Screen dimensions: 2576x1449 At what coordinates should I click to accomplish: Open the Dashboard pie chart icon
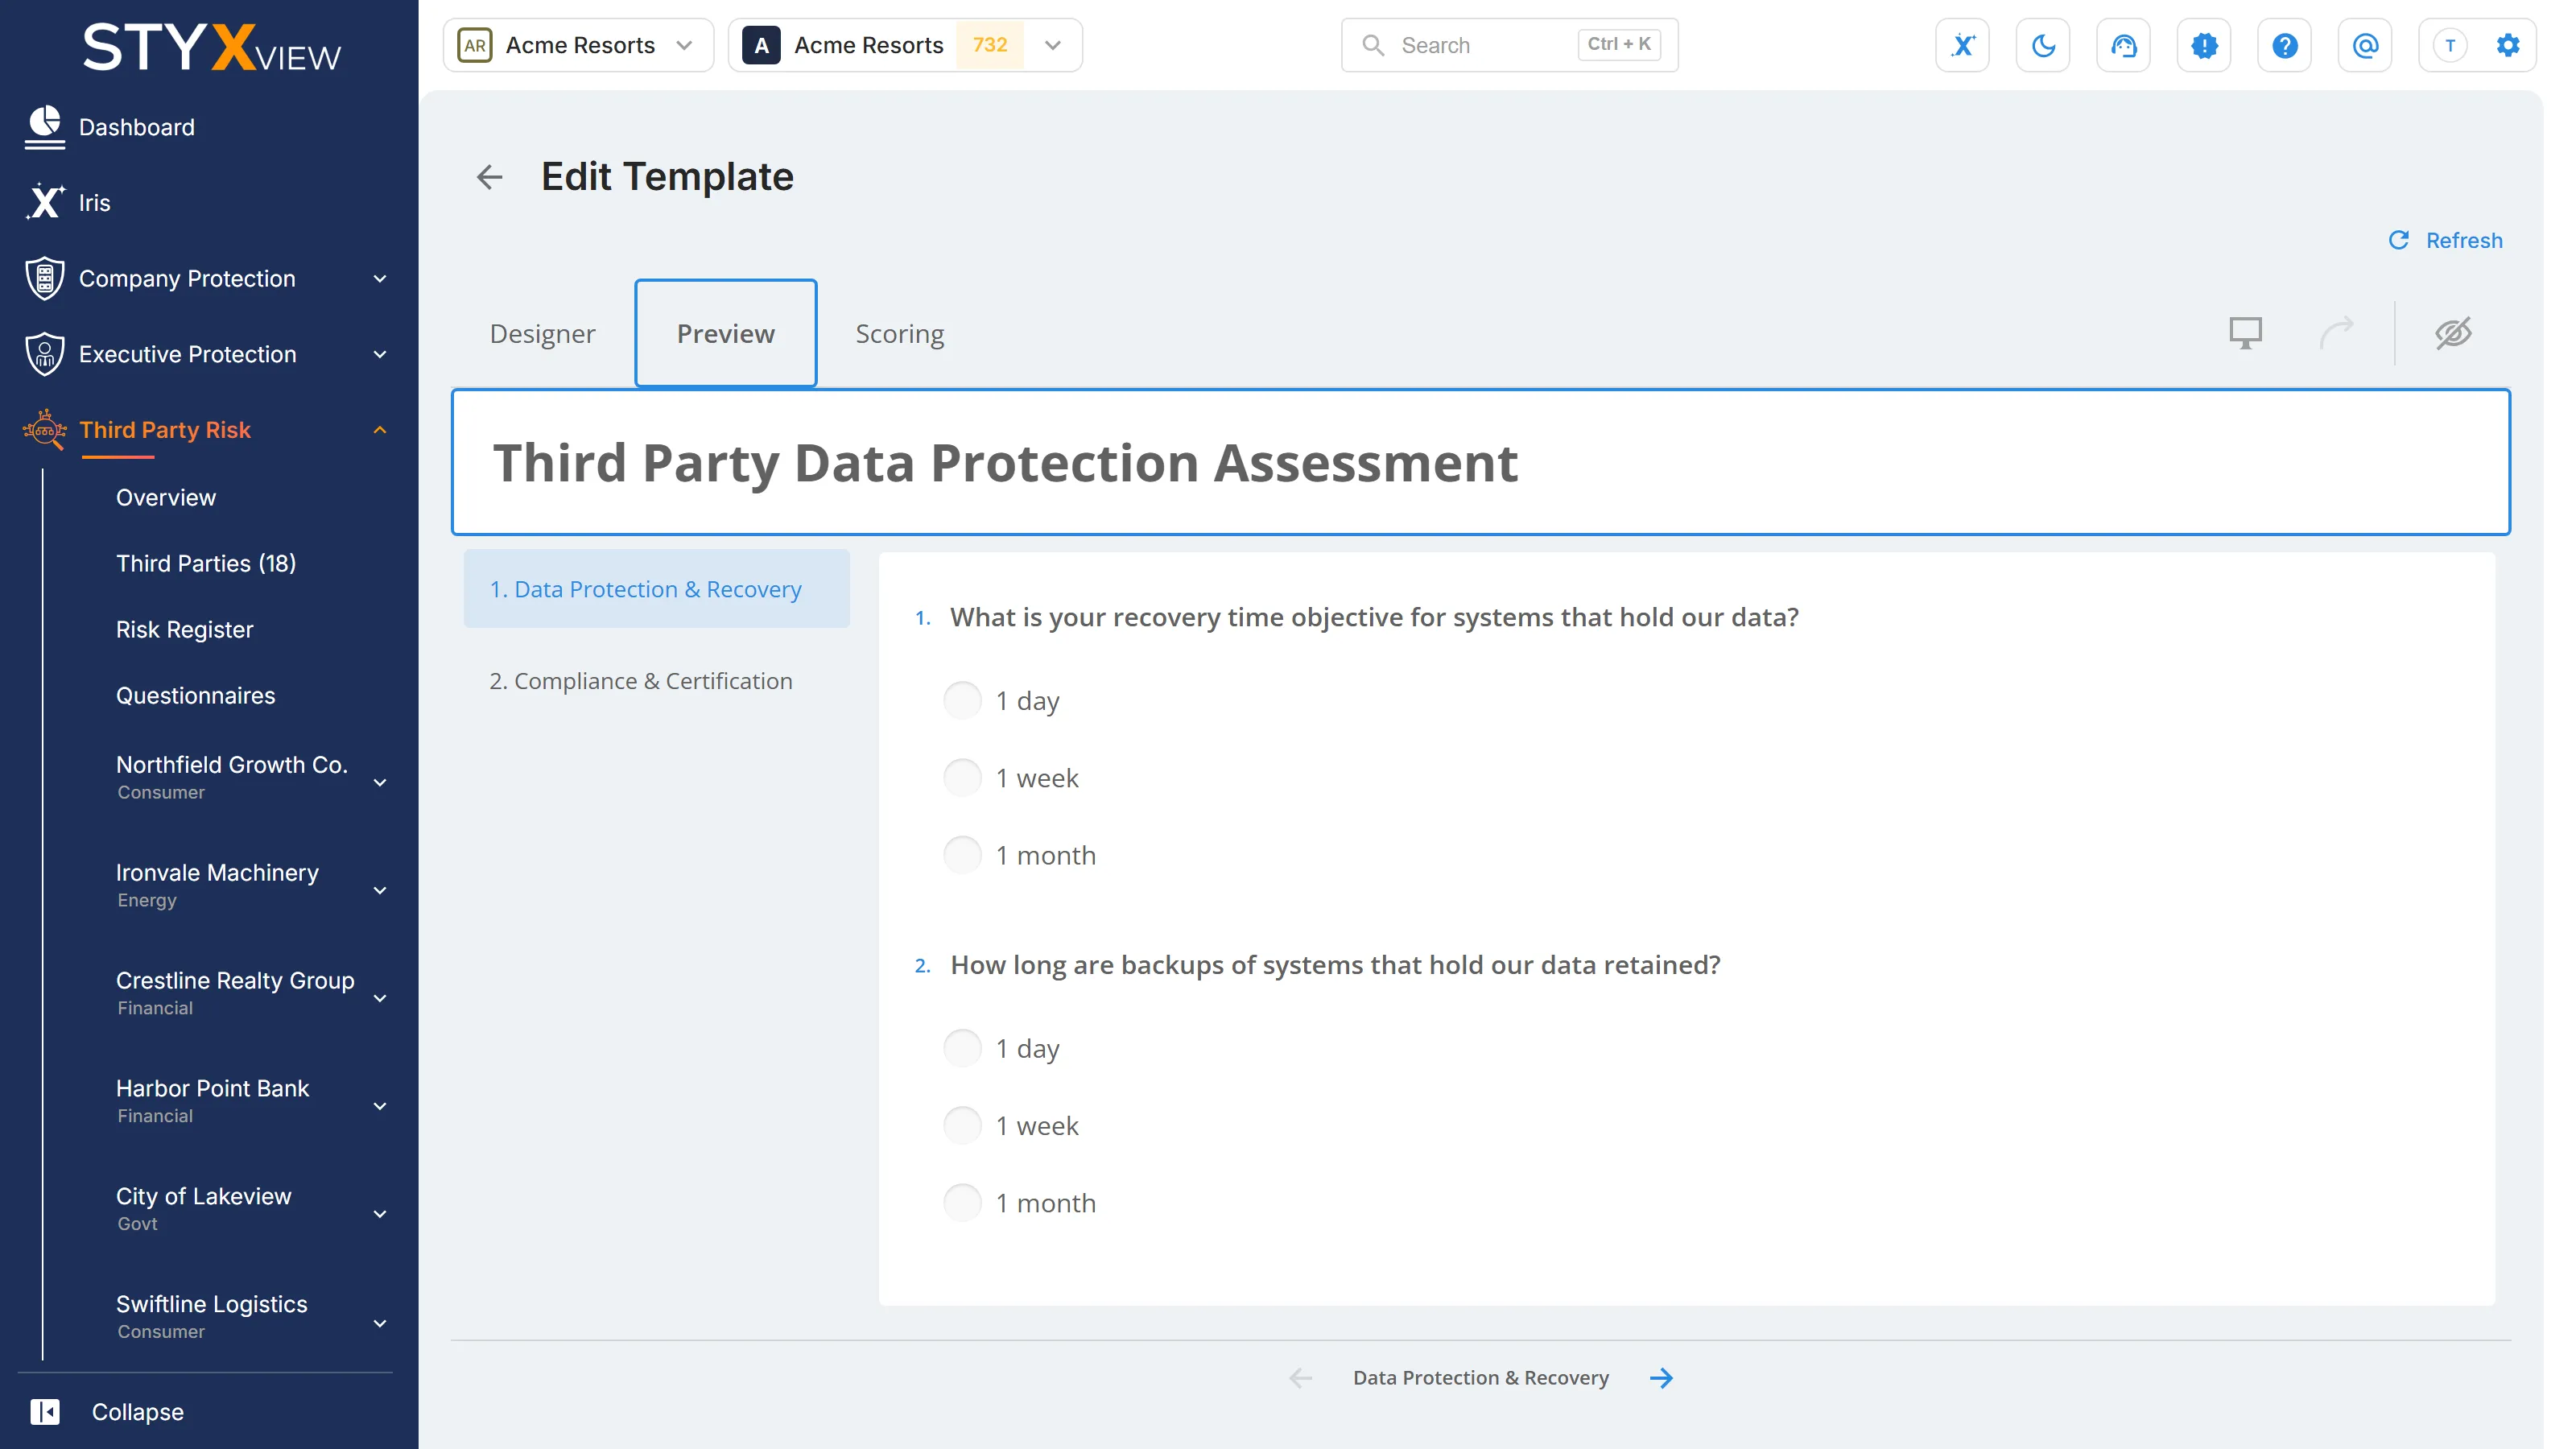coord(44,127)
